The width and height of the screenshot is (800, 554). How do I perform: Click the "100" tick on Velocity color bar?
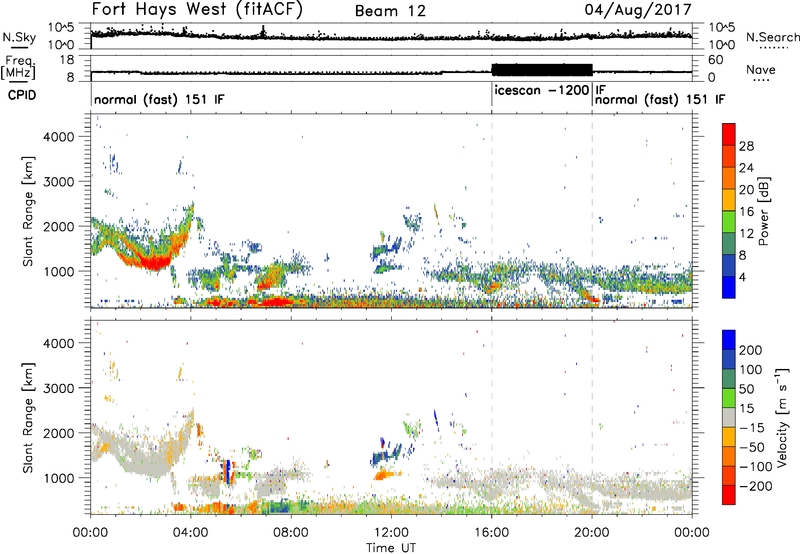[751, 369]
